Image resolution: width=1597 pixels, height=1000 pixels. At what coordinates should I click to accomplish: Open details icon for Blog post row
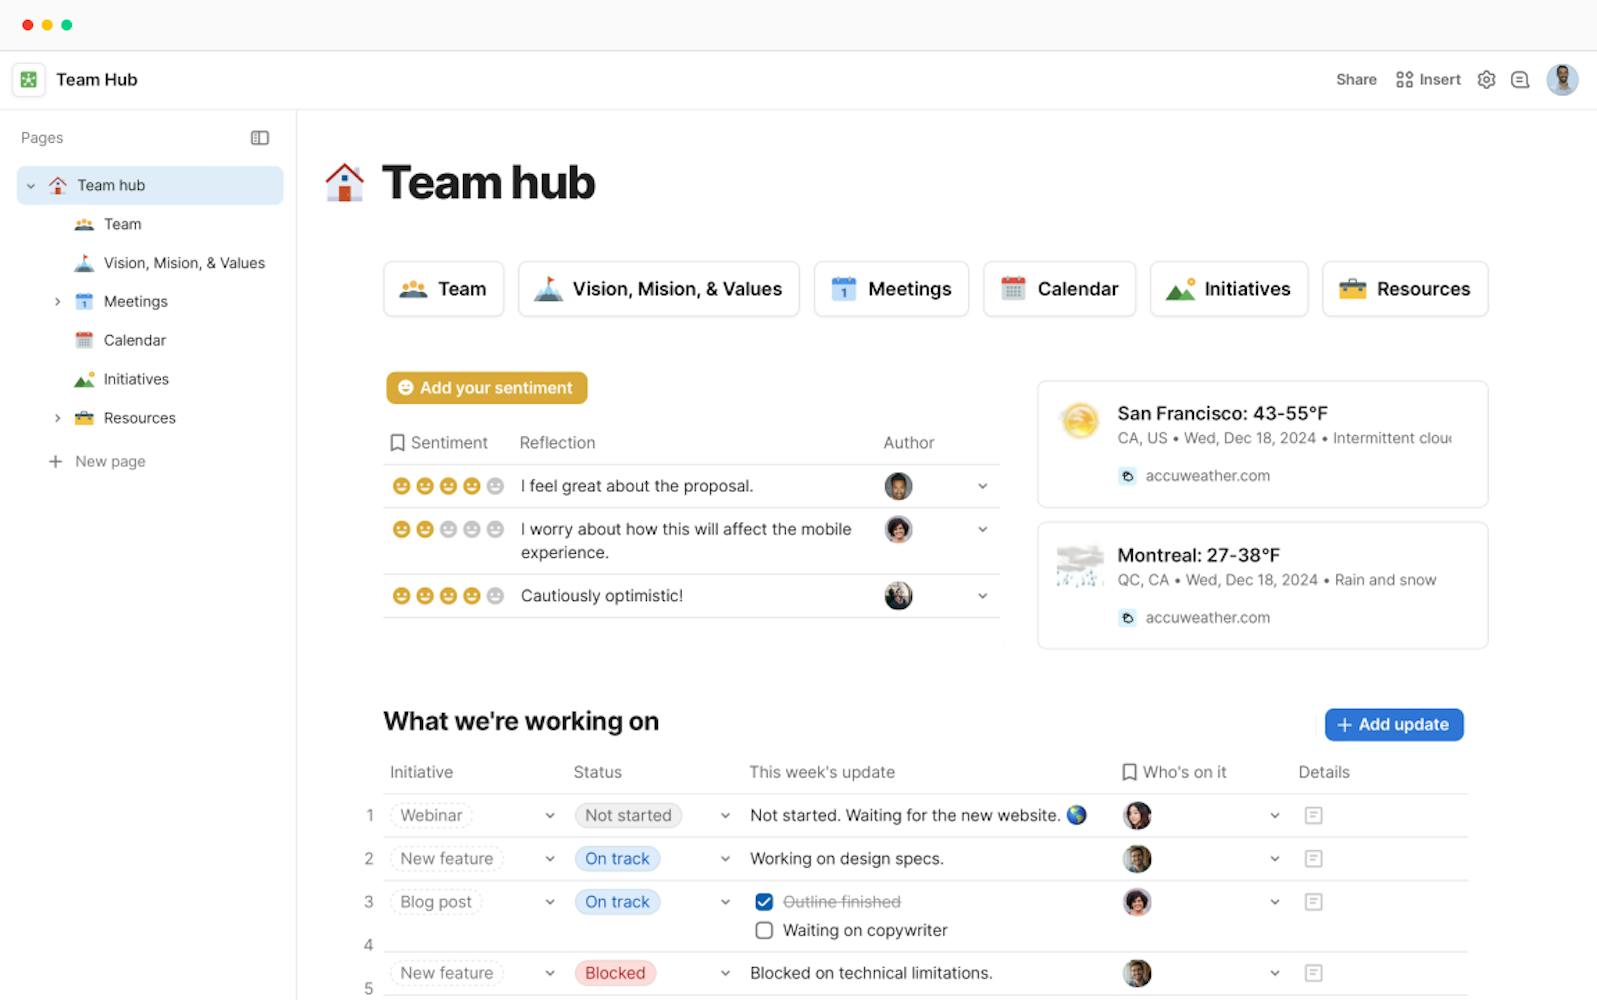(1314, 902)
